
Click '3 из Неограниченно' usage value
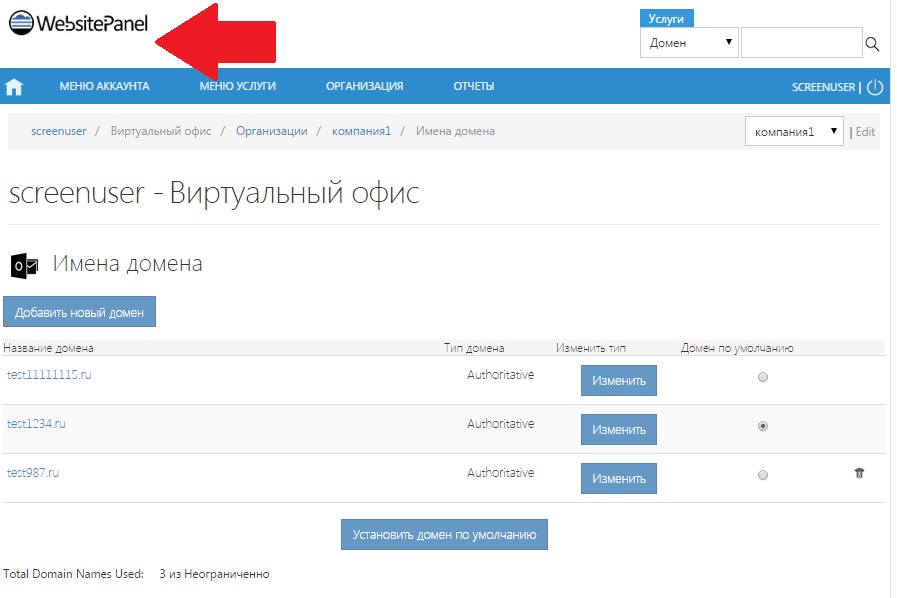click(214, 574)
